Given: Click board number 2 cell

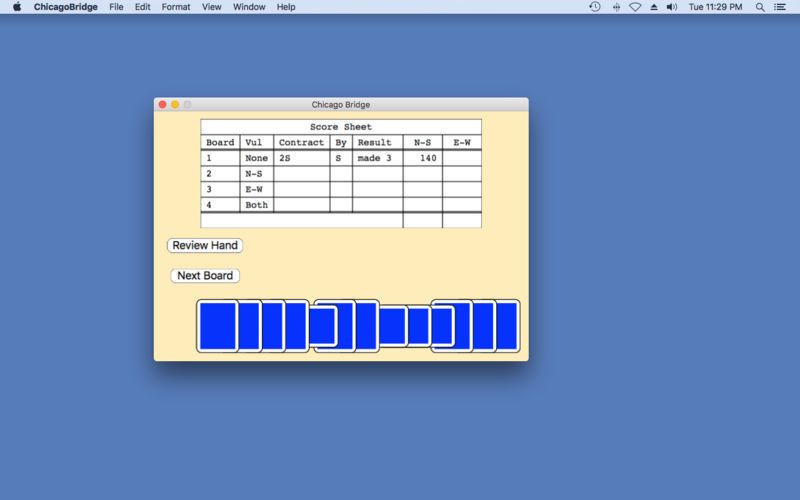Looking at the screenshot, I should (220, 174).
